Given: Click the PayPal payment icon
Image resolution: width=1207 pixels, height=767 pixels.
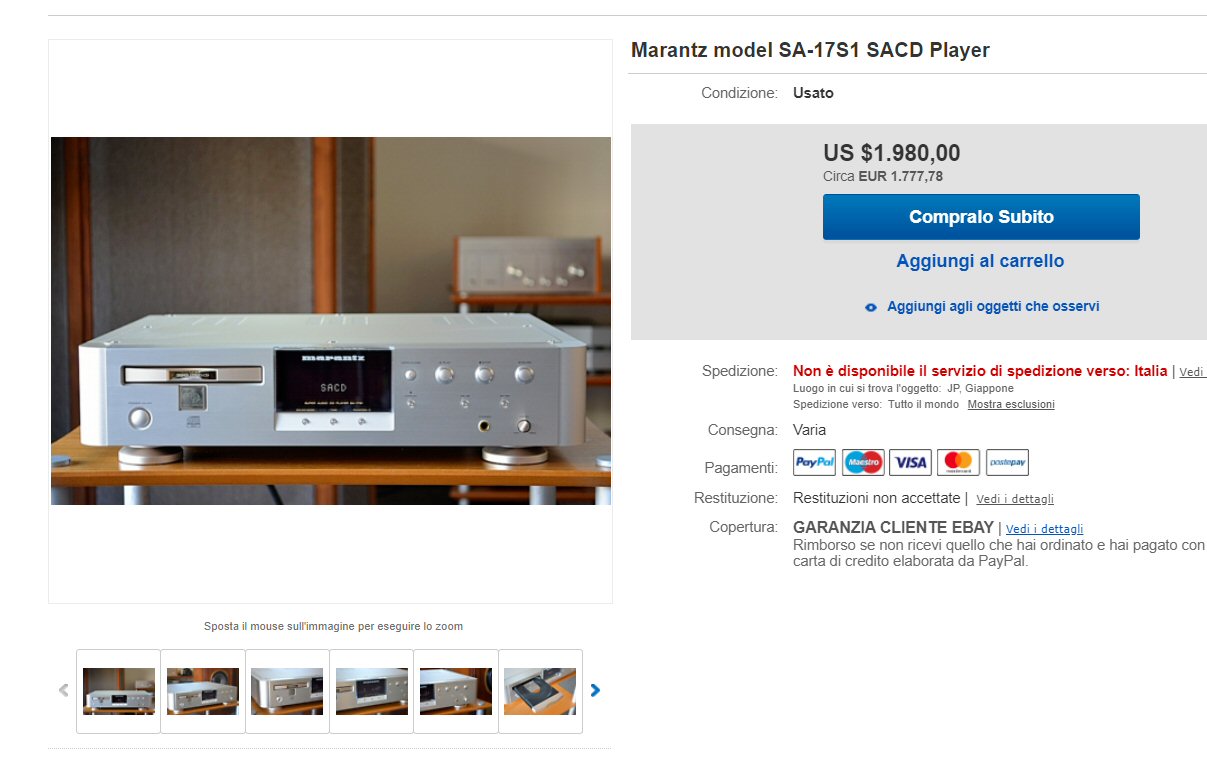Looking at the screenshot, I should (814, 462).
